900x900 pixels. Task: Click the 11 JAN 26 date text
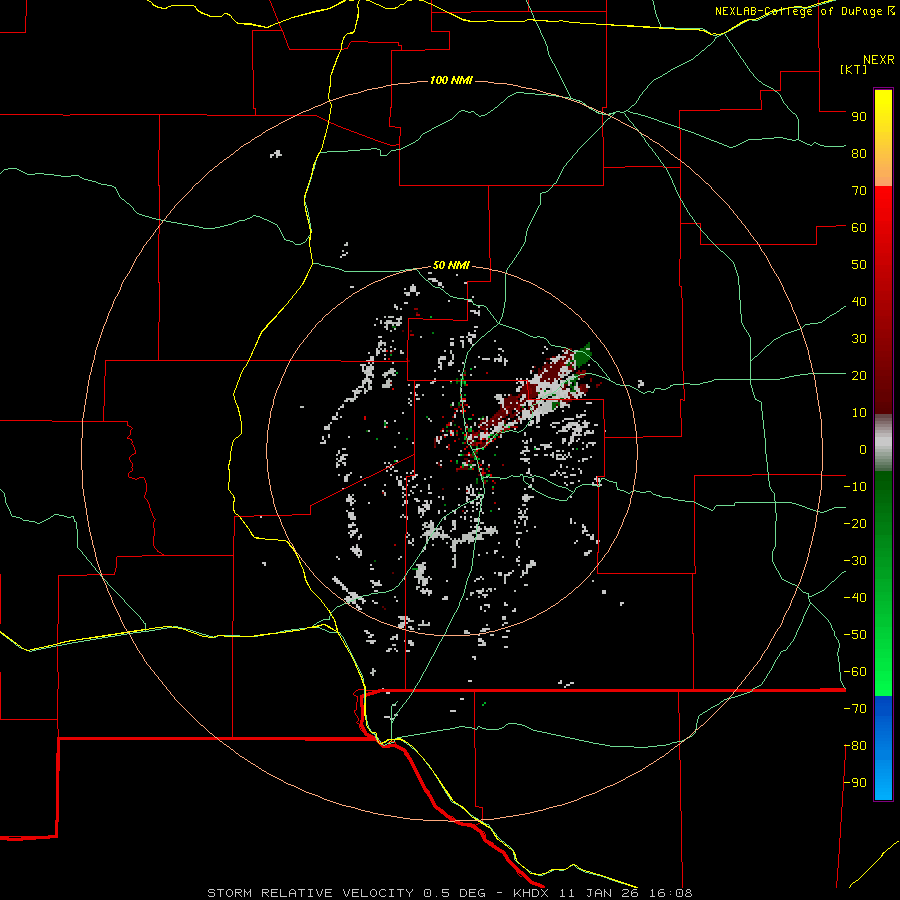click(599, 893)
